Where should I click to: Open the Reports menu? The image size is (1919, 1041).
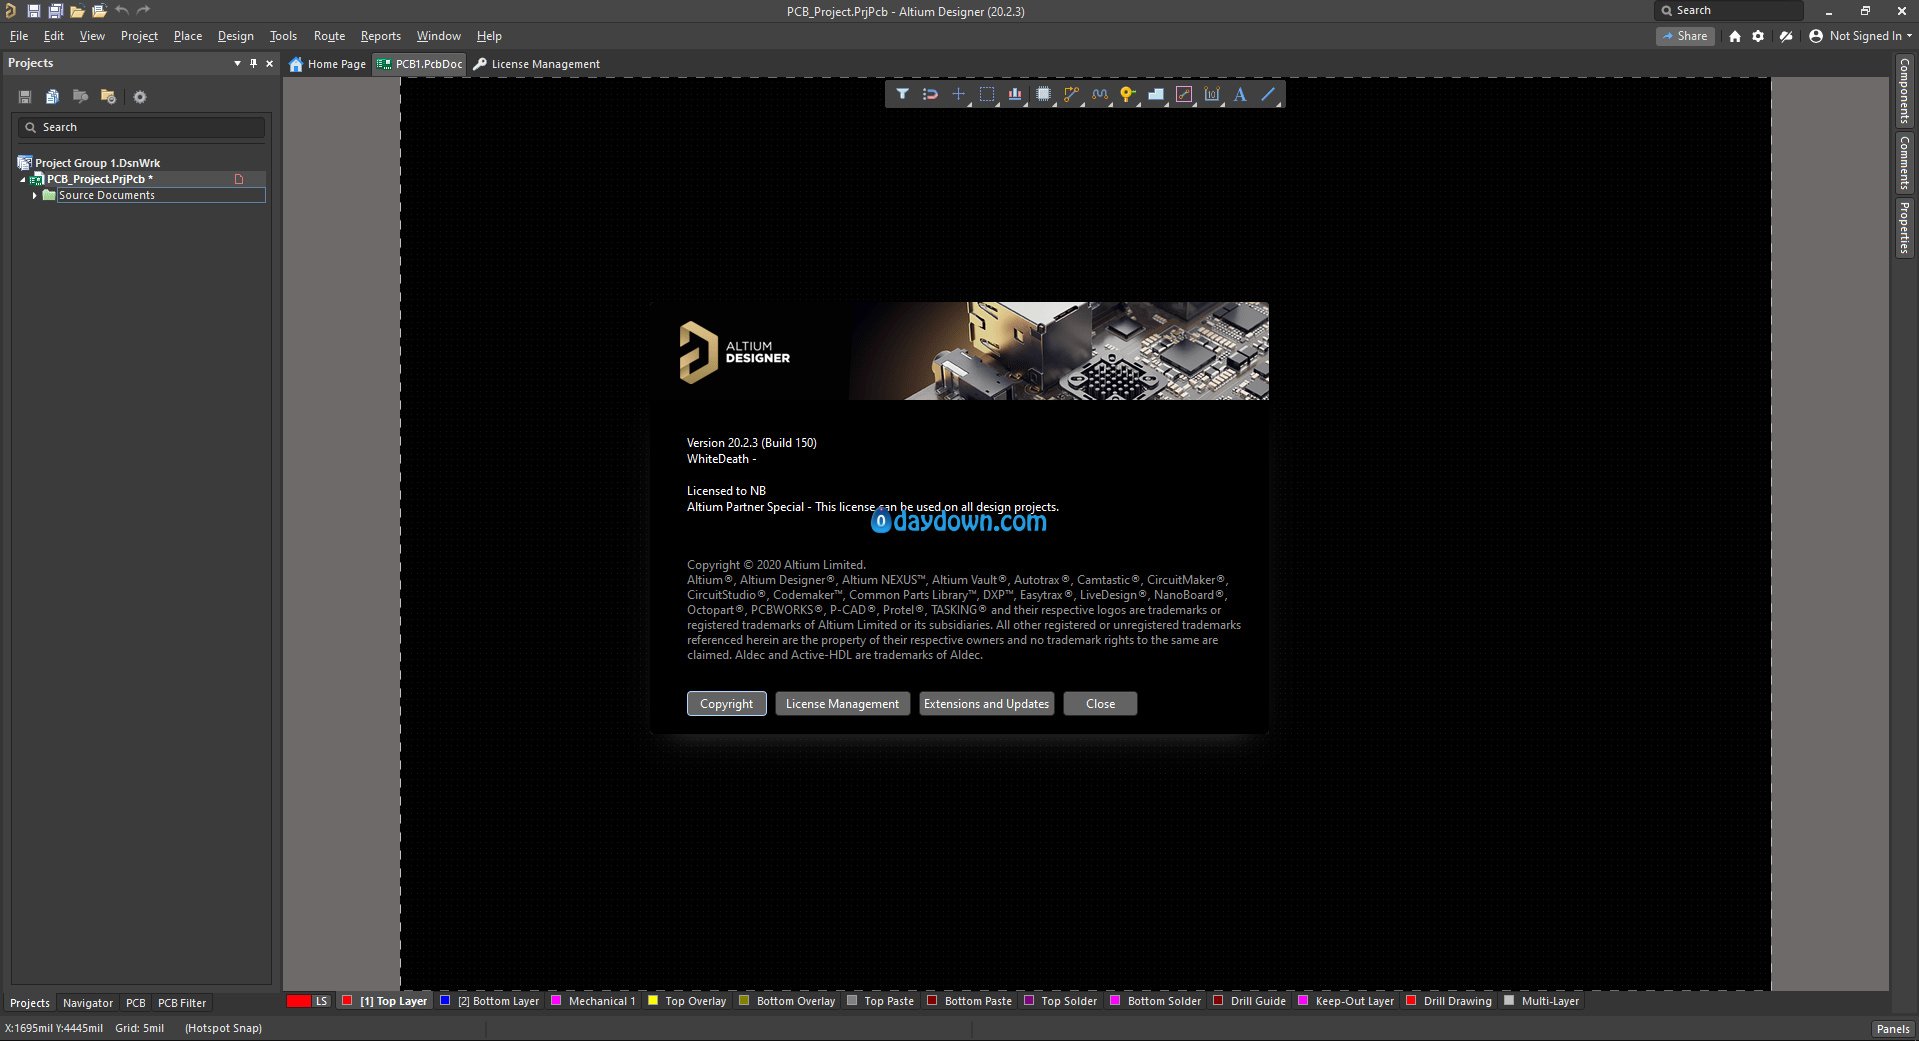click(x=380, y=36)
